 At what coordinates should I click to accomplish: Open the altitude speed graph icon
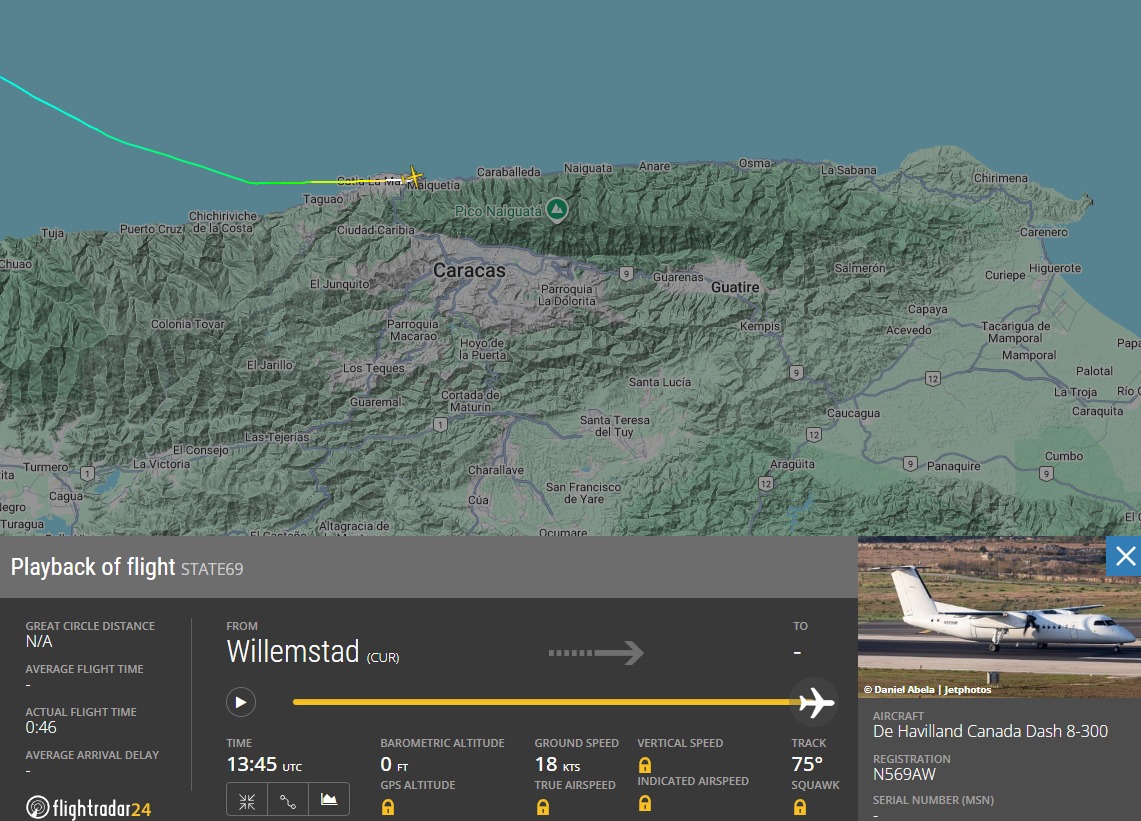tap(329, 799)
